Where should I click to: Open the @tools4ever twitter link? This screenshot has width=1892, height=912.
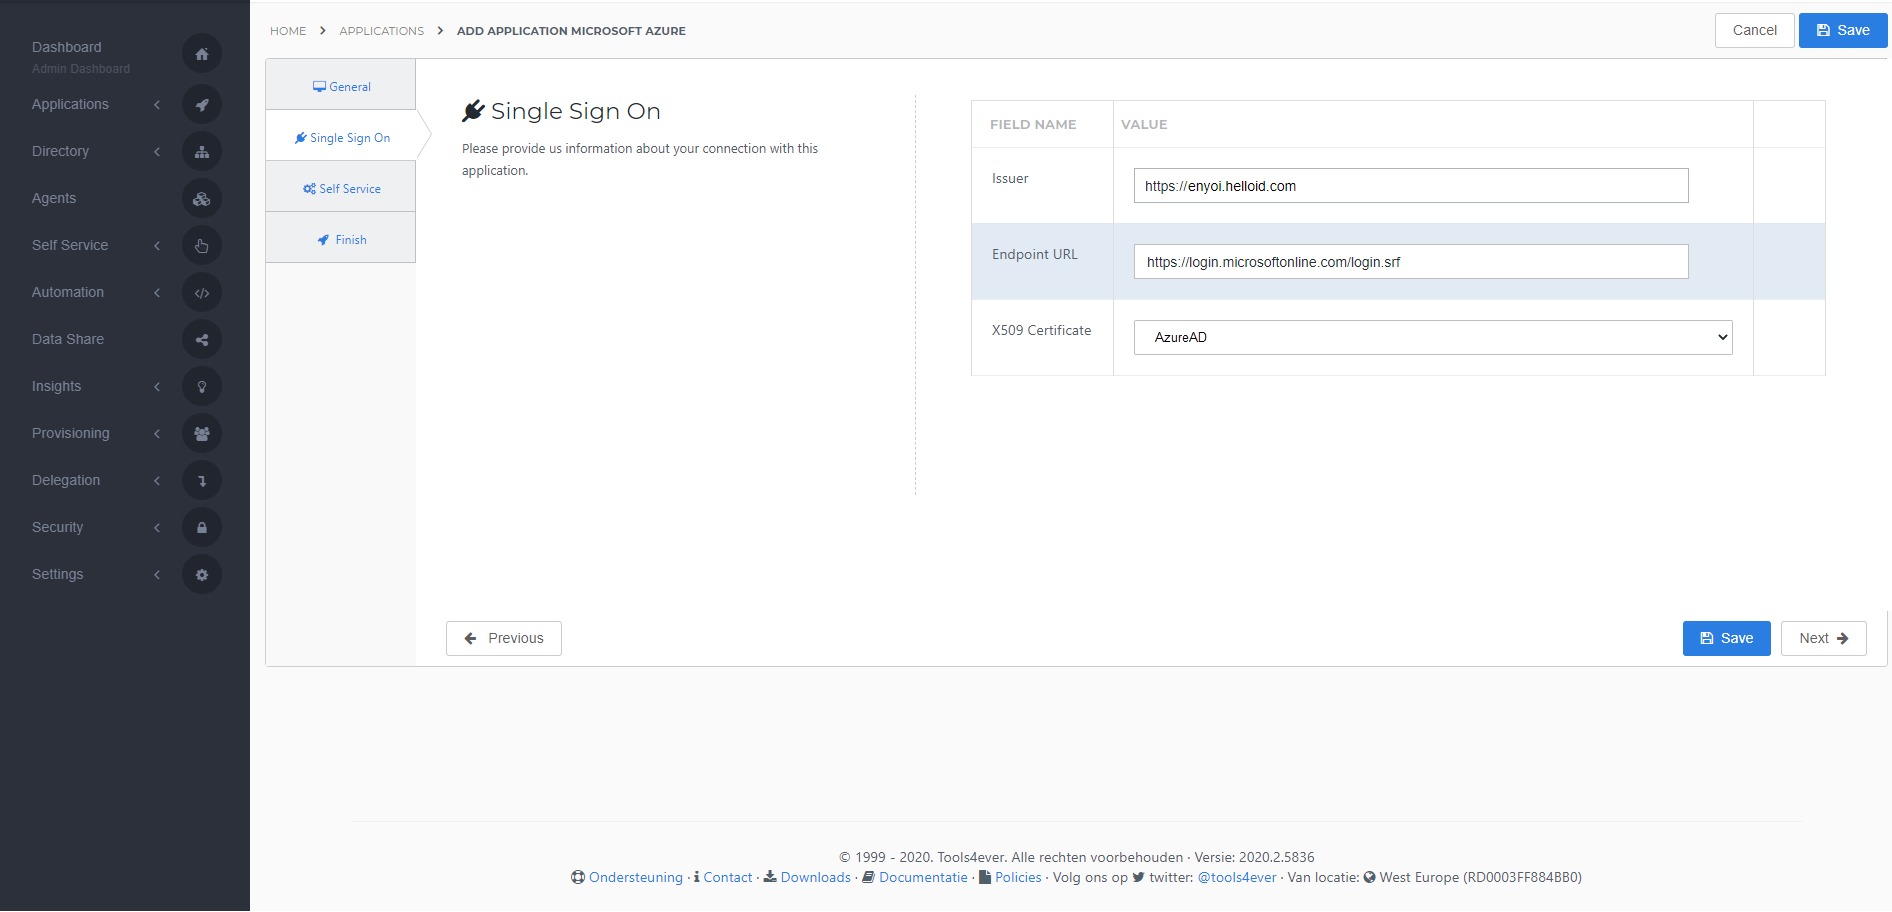[x=1237, y=877]
